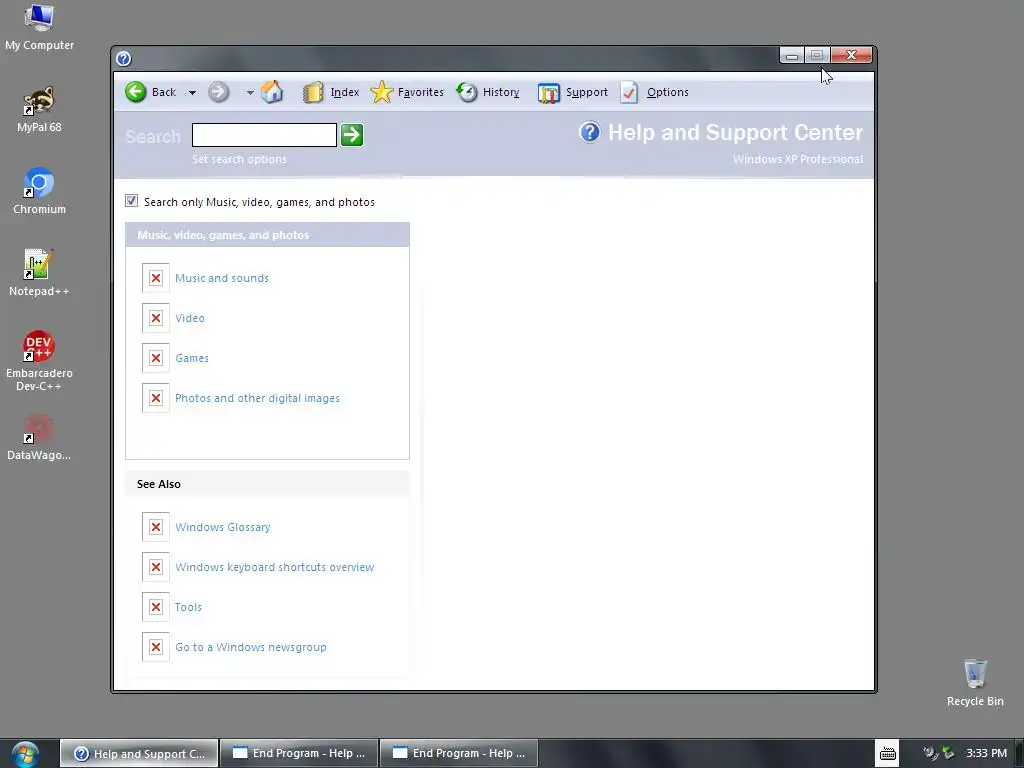Open the Games help topic
The width and height of the screenshot is (1024, 768).
pyautogui.click(x=192, y=358)
